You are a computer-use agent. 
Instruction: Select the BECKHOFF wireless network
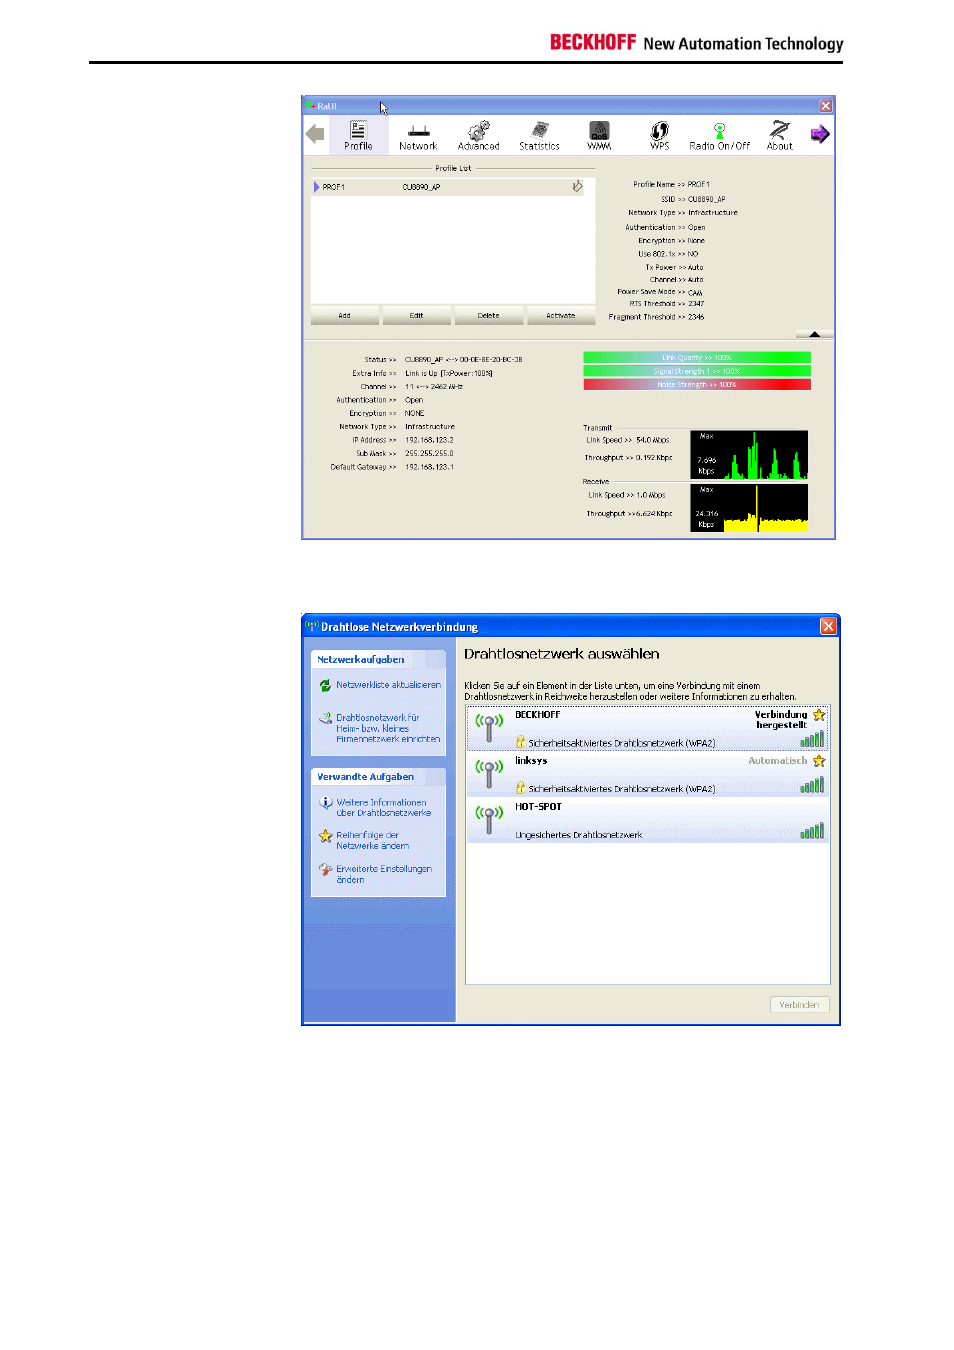point(648,728)
